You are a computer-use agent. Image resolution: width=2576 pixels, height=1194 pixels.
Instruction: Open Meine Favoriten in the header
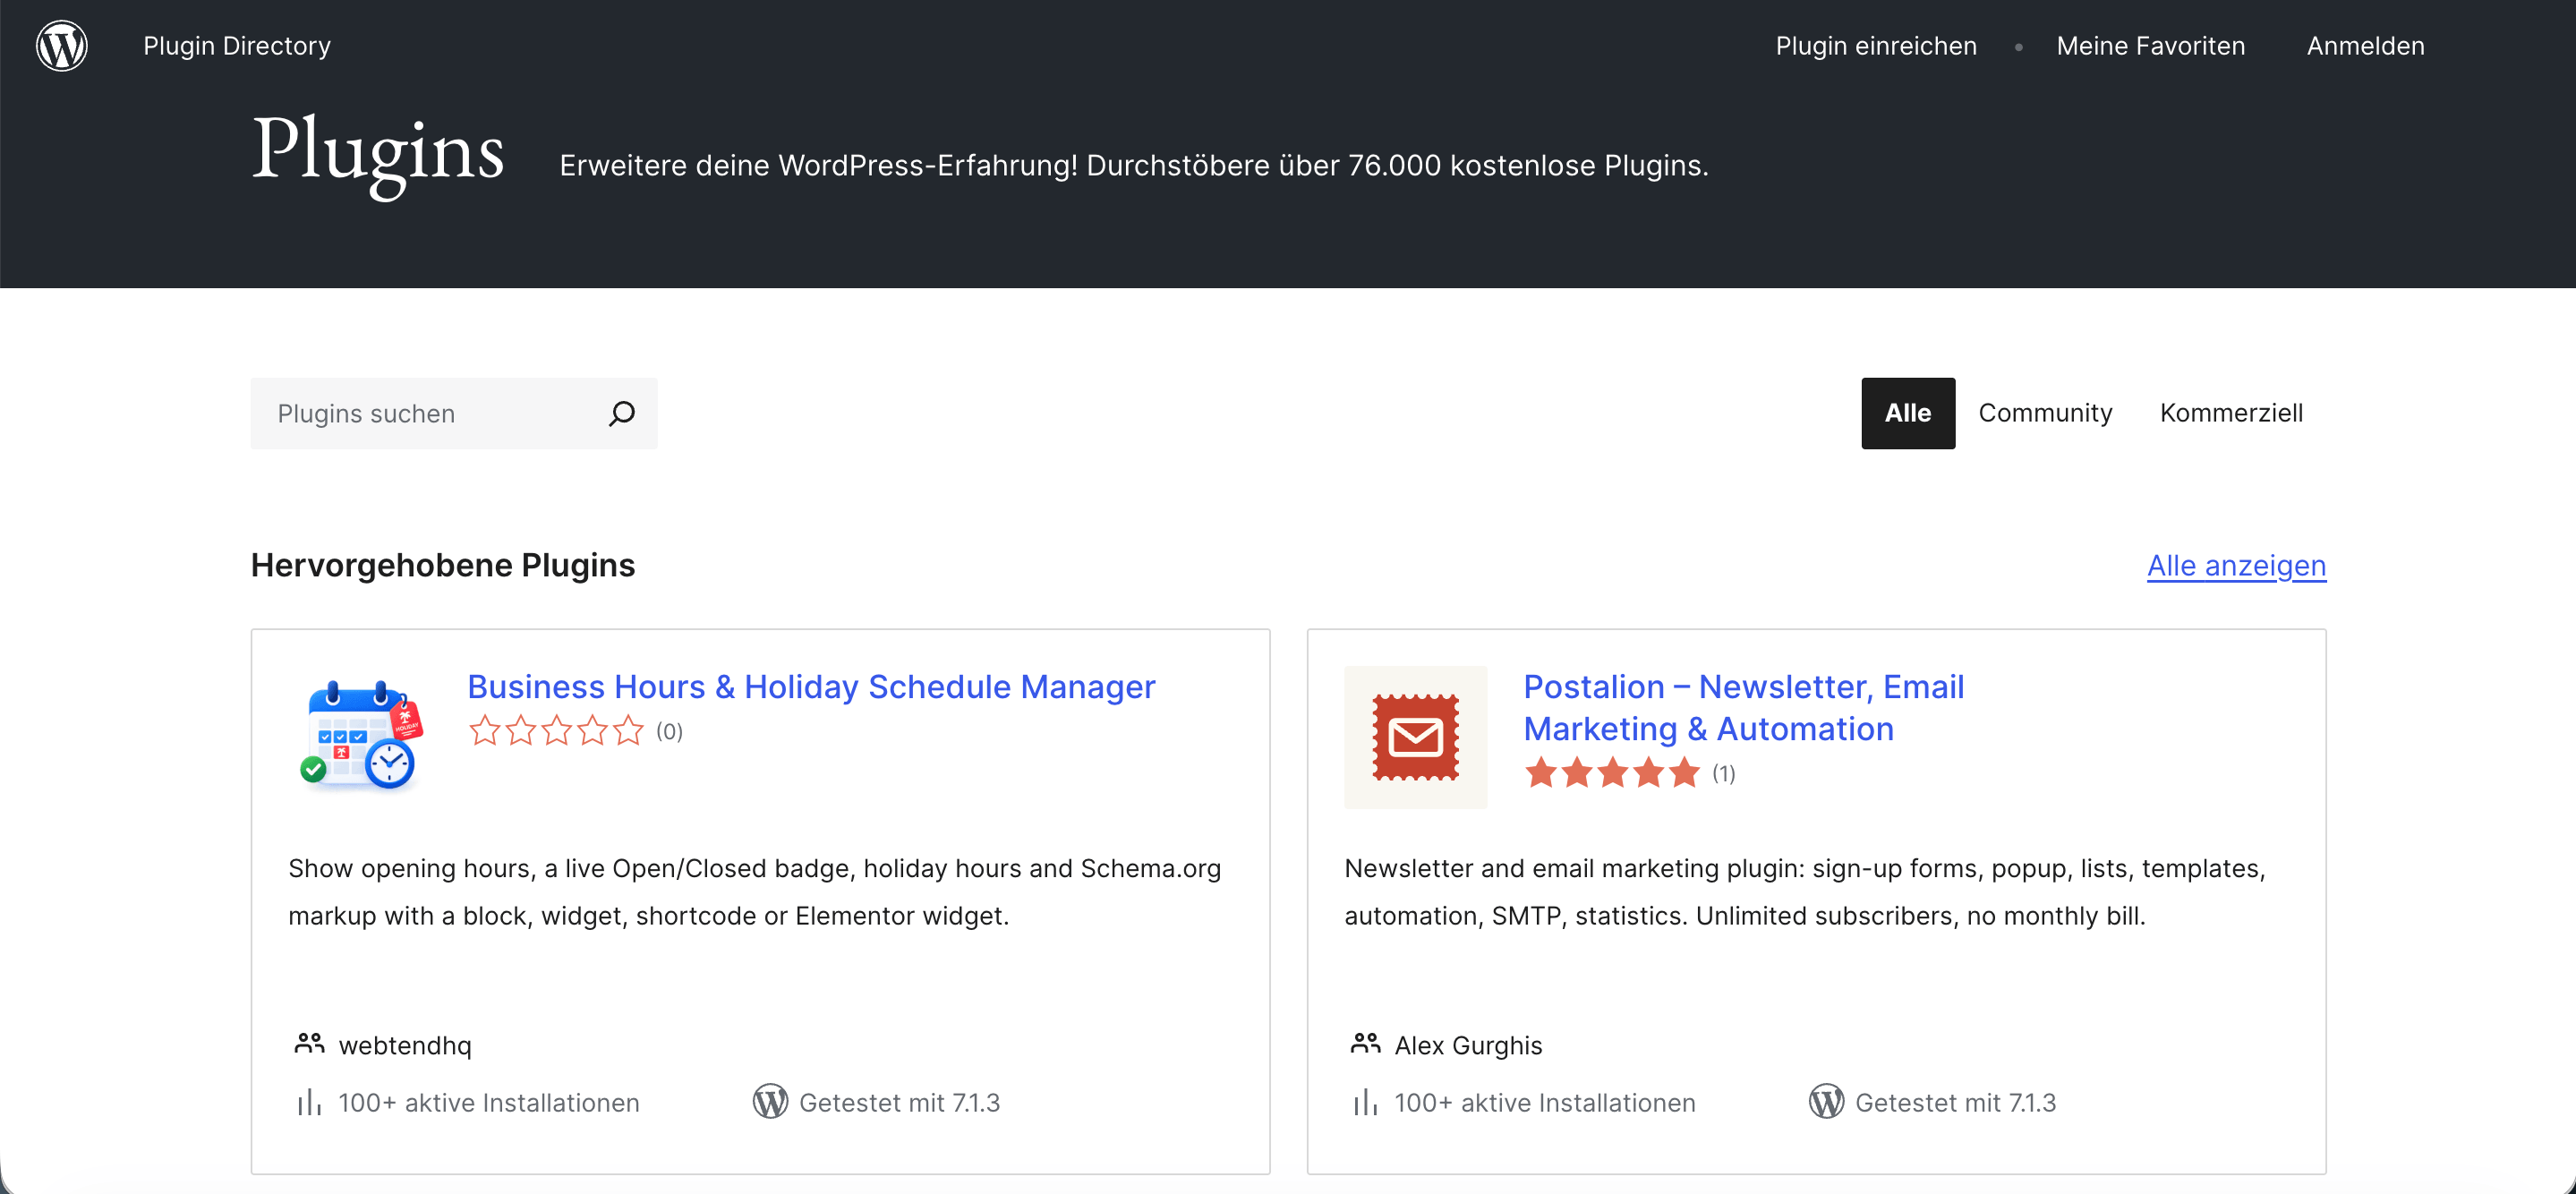click(2150, 46)
